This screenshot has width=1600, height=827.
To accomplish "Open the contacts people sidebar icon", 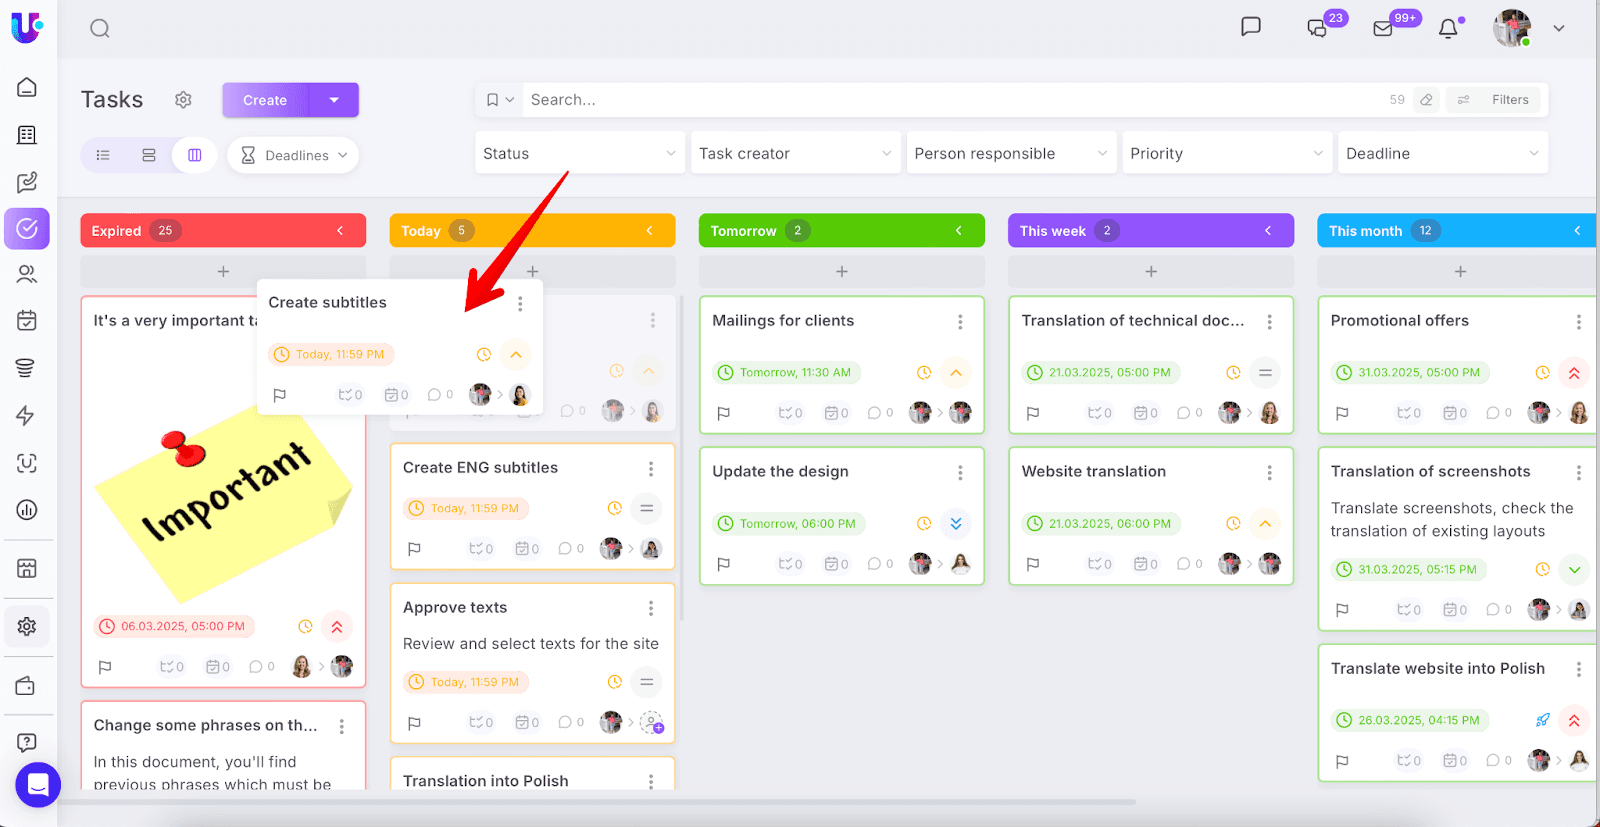I will [x=27, y=274].
